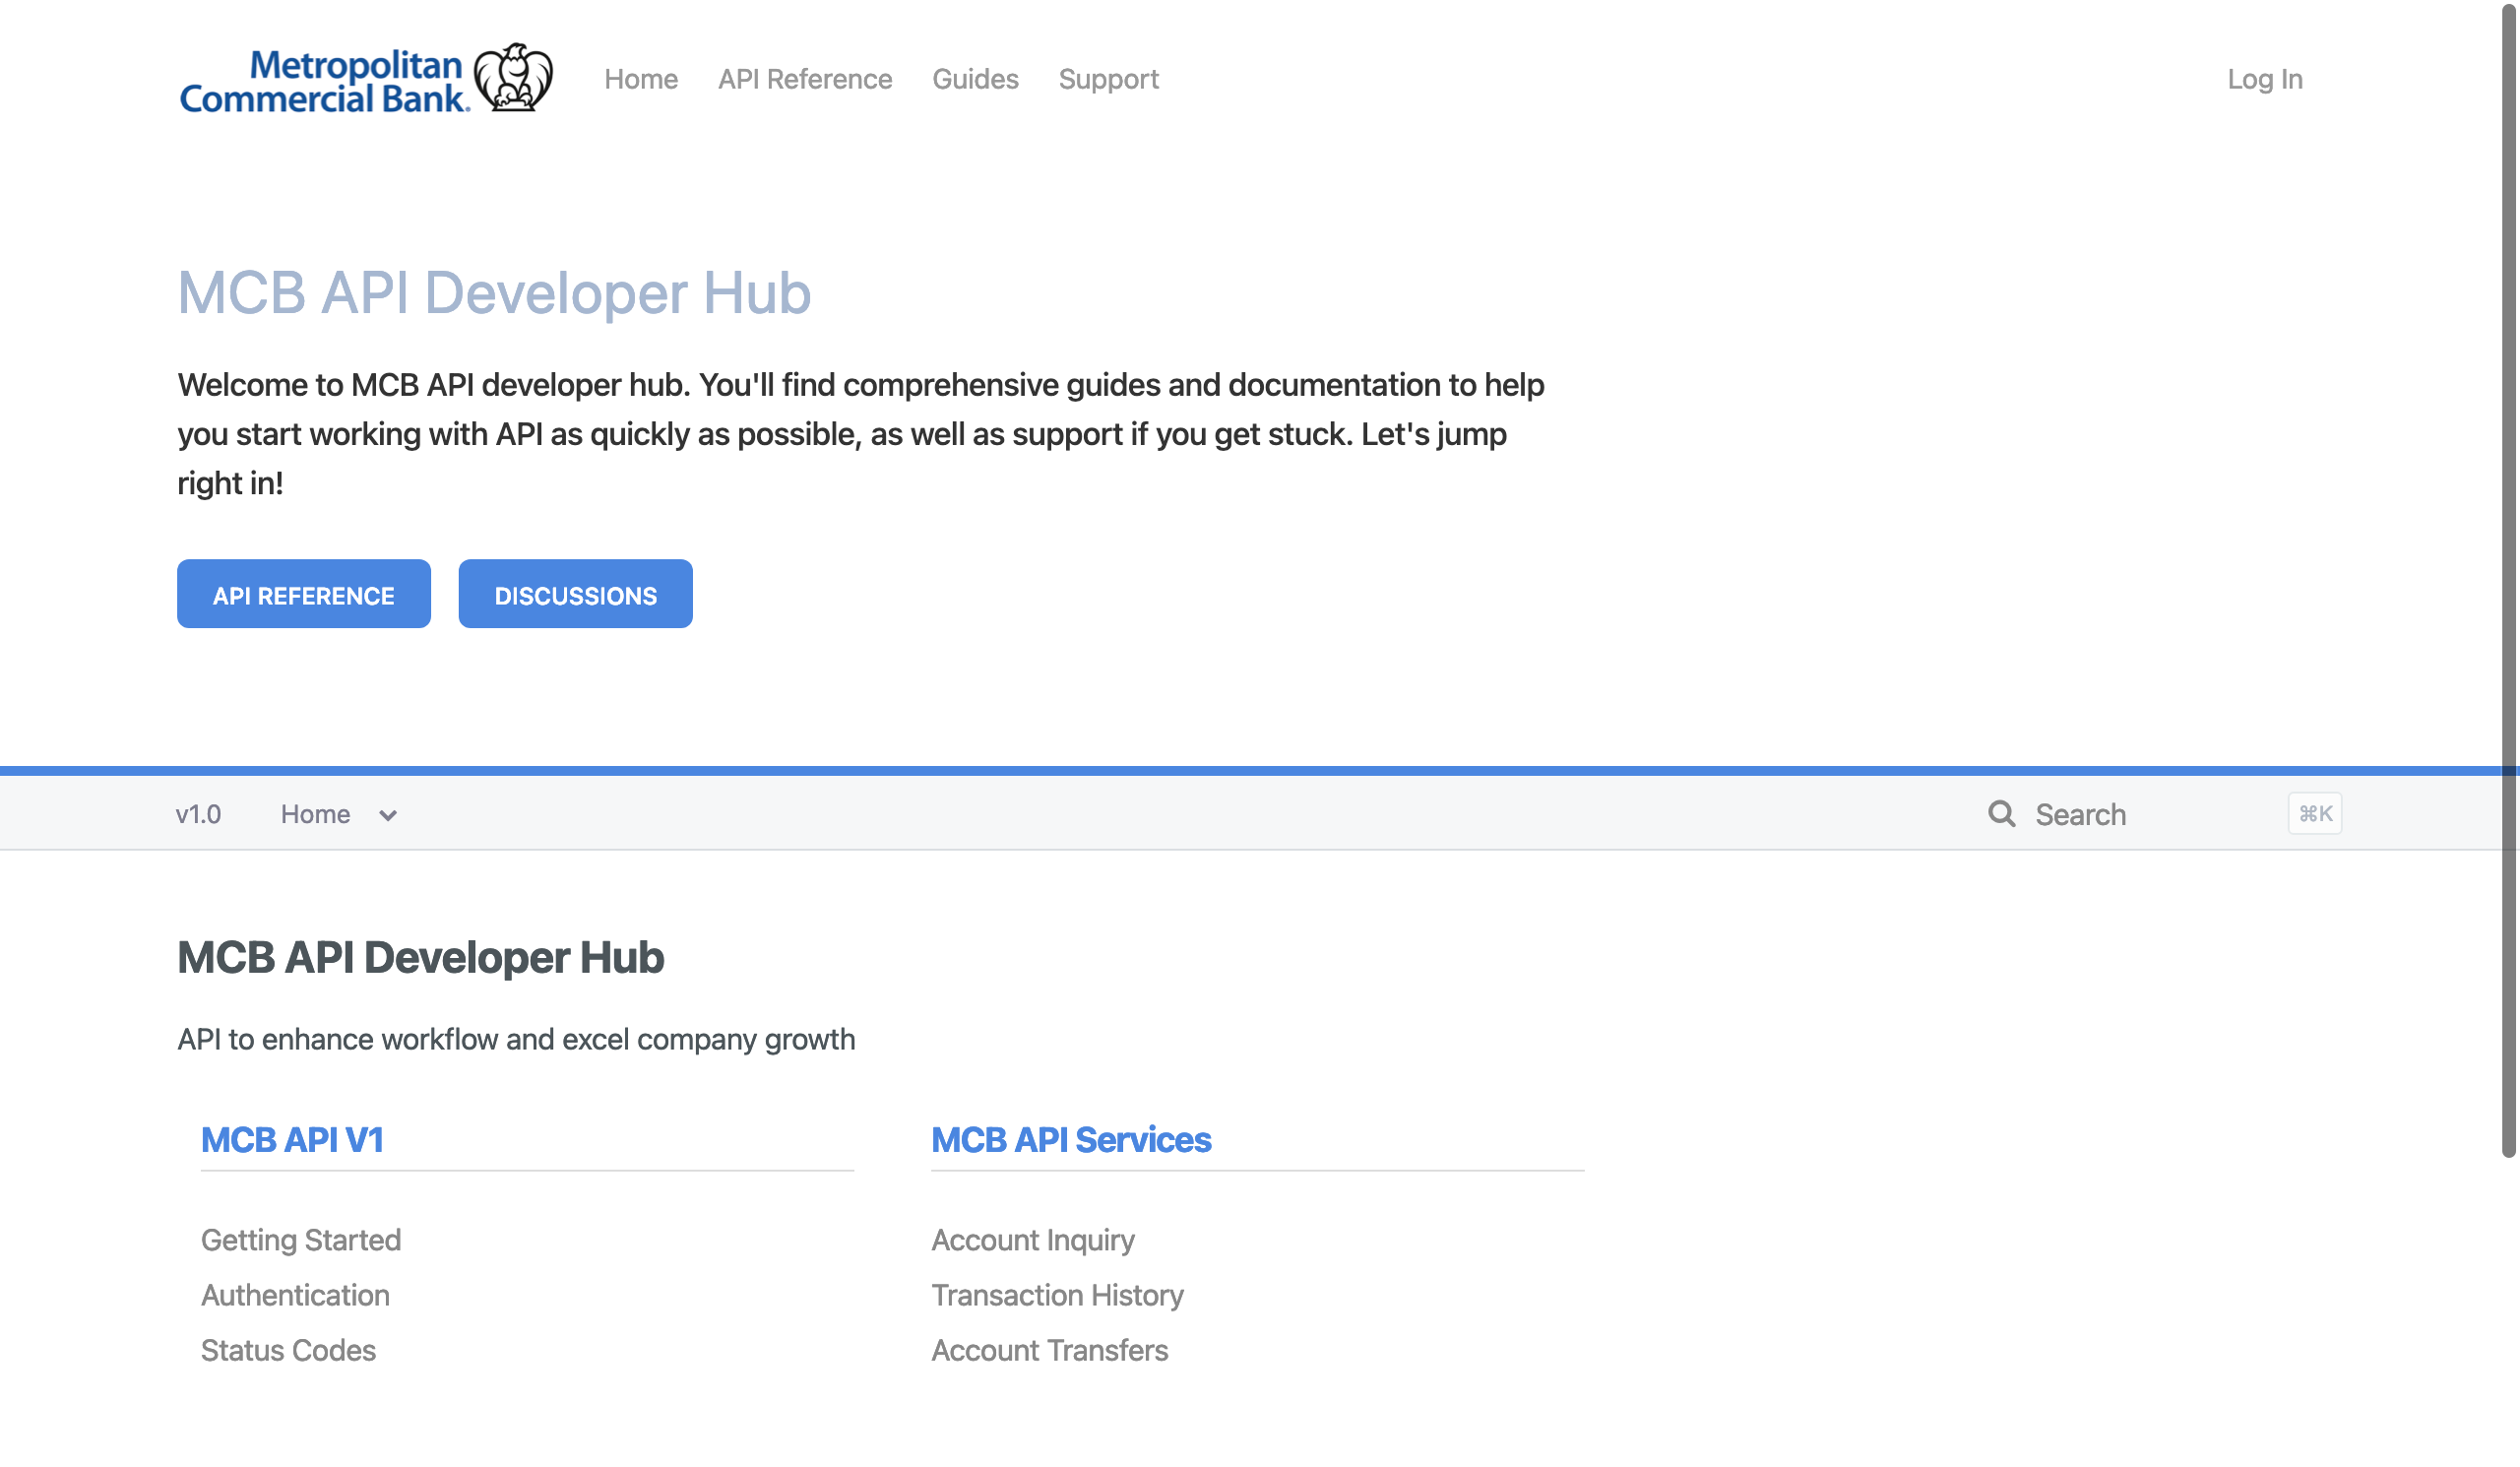Click the blue API REFERENCE button
The image size is (2520, 1467).
coord(304,594)
